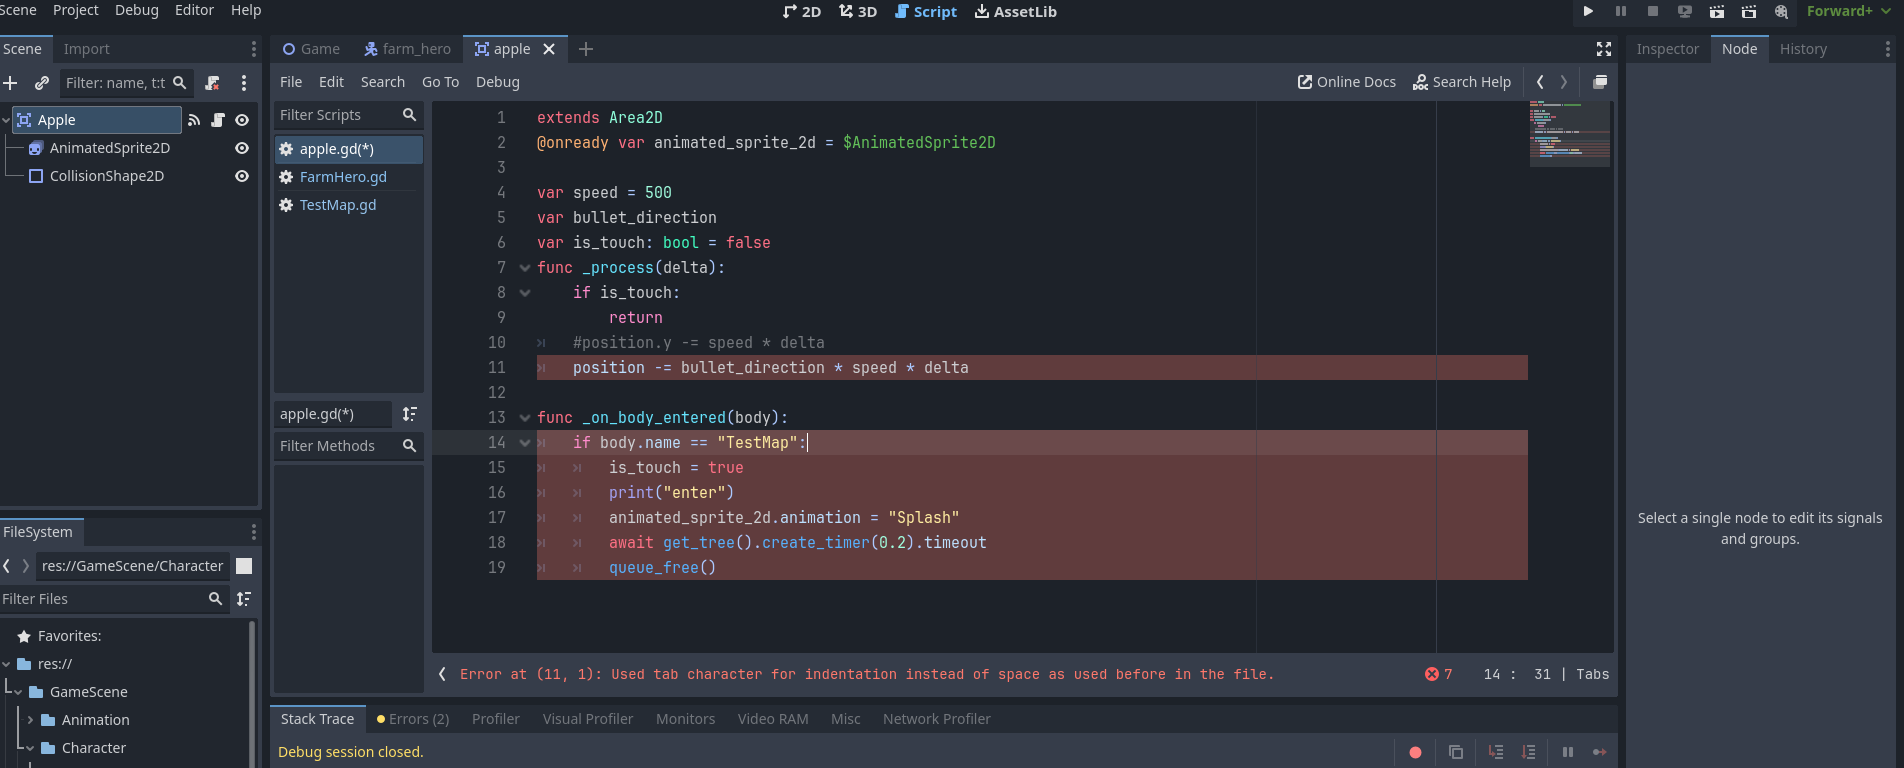Open the Errors (2) debugger tab

413,719
